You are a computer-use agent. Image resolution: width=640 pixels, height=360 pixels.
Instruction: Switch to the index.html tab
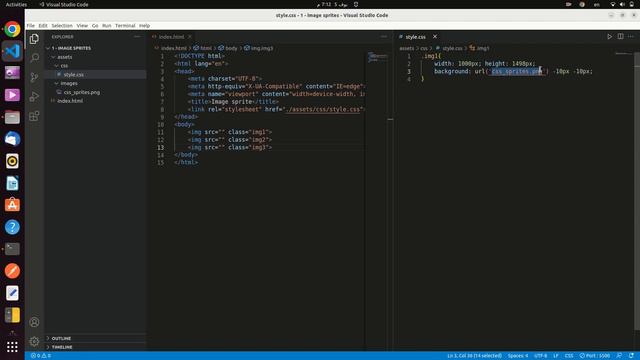(x=172, y=37)
